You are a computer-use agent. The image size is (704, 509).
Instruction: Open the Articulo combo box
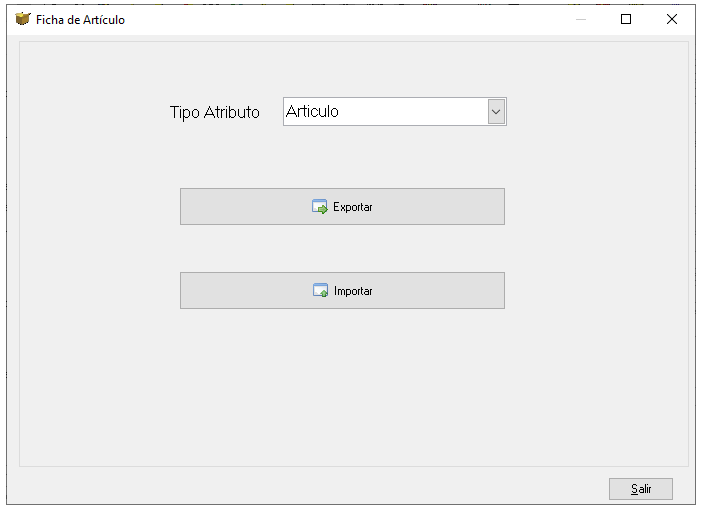point(395,112)
